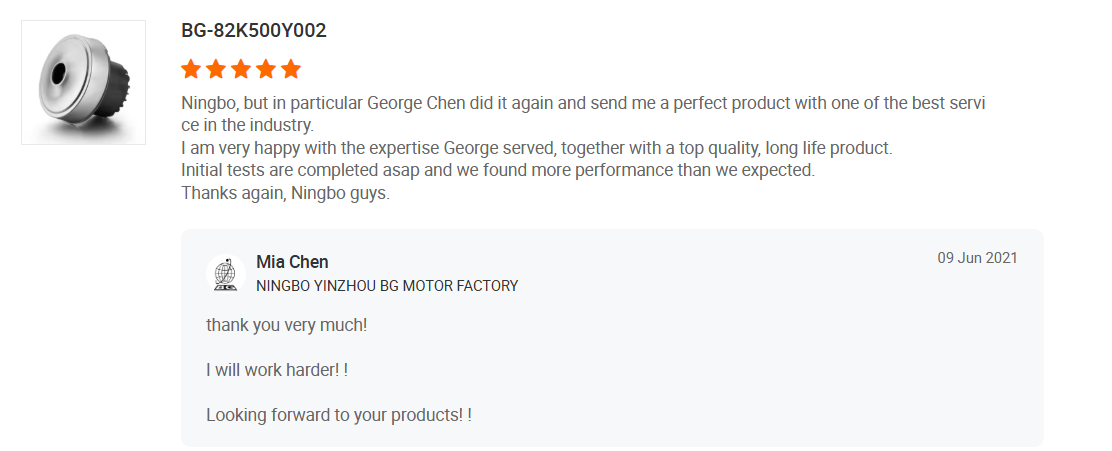Viewport: 1112px width, 451px height.
Task: Click the 09 Jun 2021 reply date
Action: (977, 258)
